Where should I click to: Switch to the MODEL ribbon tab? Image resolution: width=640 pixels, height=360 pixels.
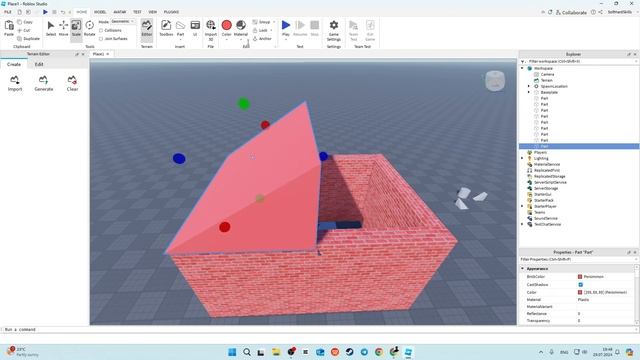(100, 12)
